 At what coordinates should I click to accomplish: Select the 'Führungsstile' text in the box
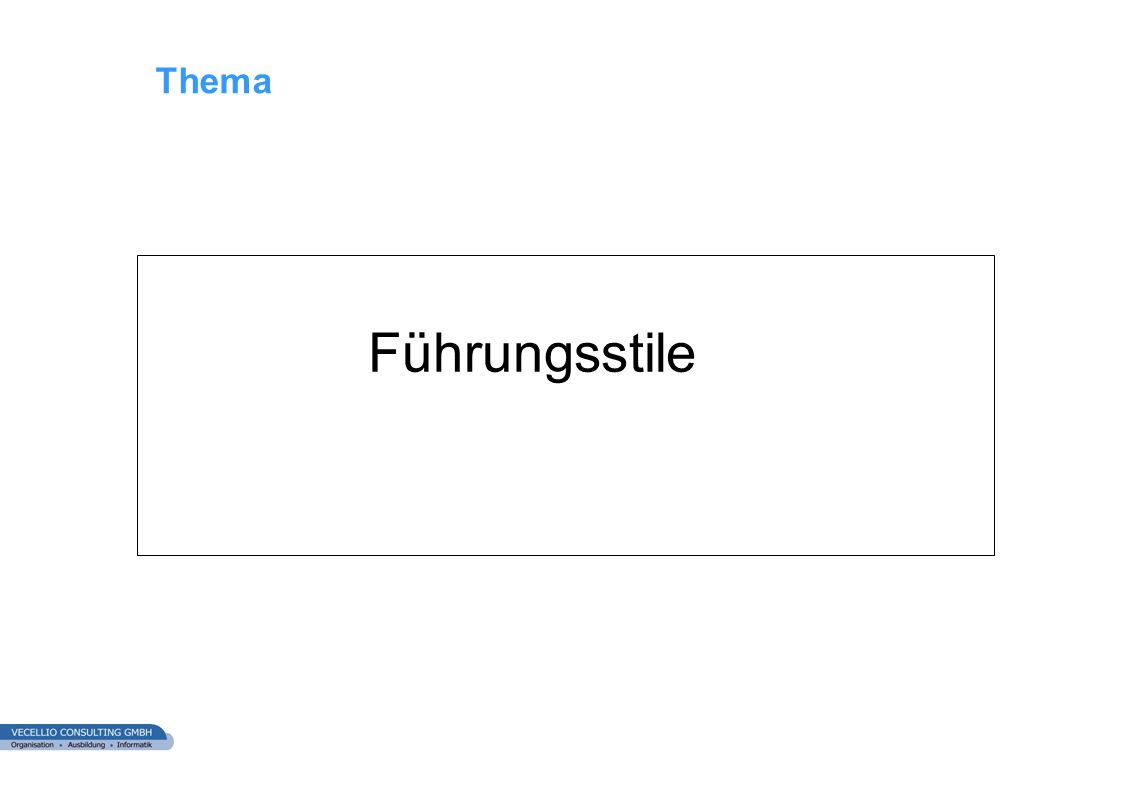(532, 354)
